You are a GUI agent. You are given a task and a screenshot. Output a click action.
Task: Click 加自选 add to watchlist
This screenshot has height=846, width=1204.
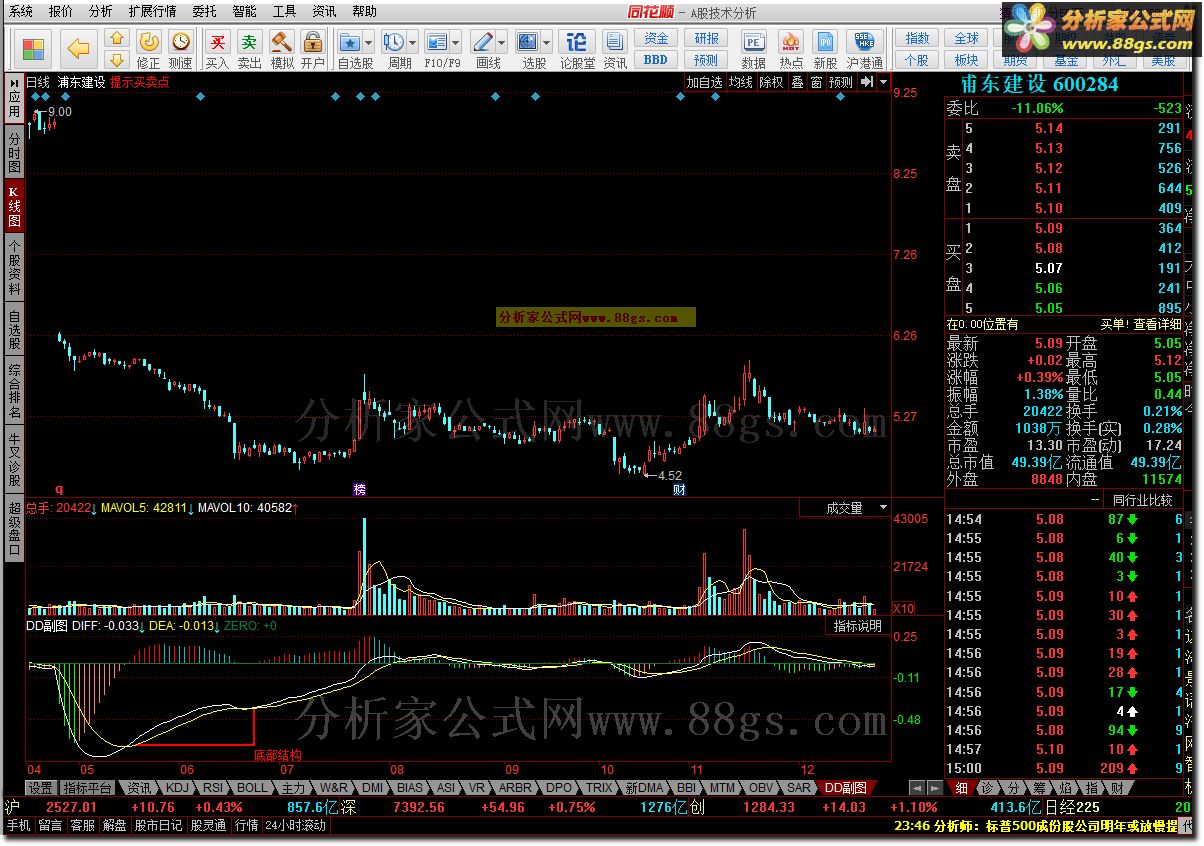coord(704,82)
